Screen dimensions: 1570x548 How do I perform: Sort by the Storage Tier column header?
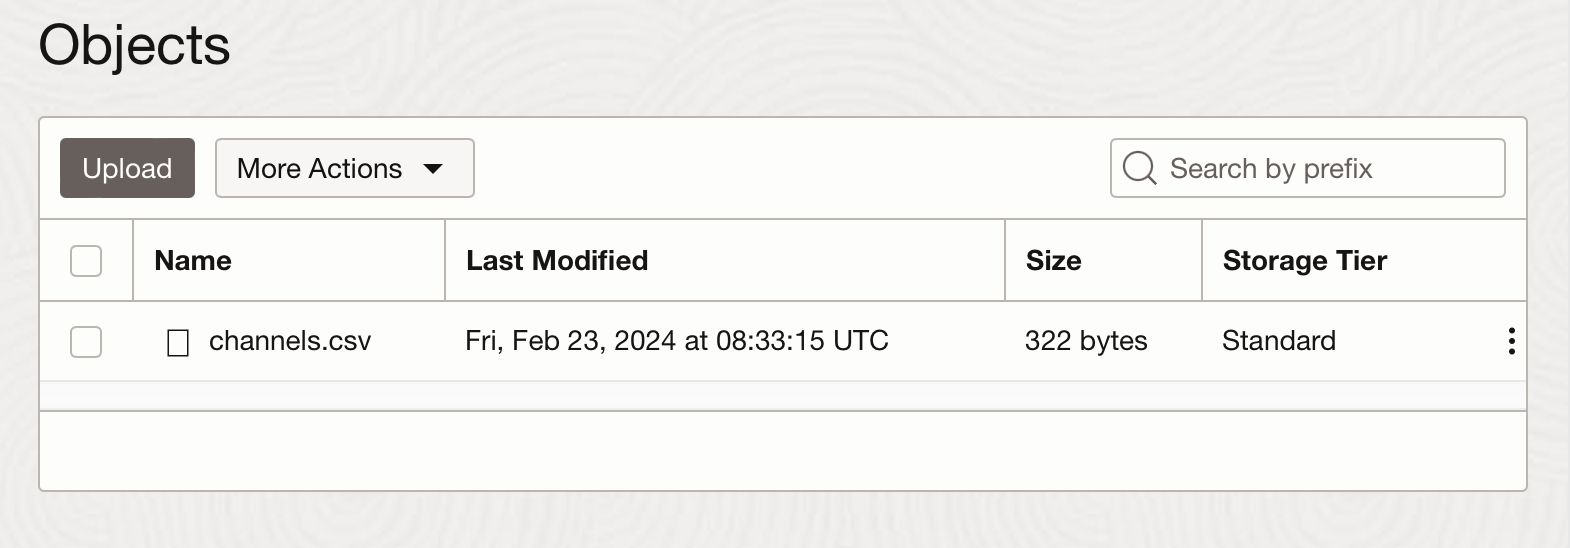[1304, 261]
